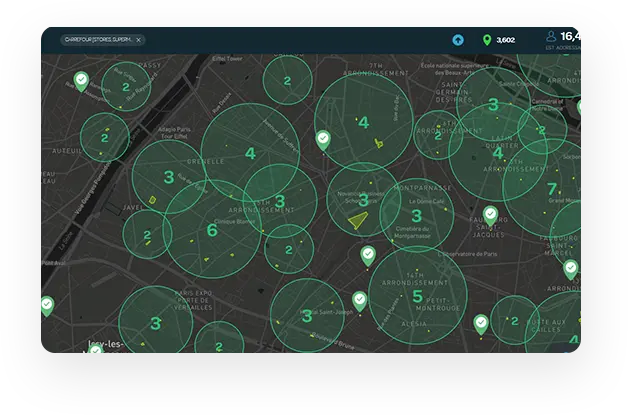The height and width of the screenshot is (415, 628).
Task: Expand the 2-cluster above Auteuil
Action: [105, 137]
